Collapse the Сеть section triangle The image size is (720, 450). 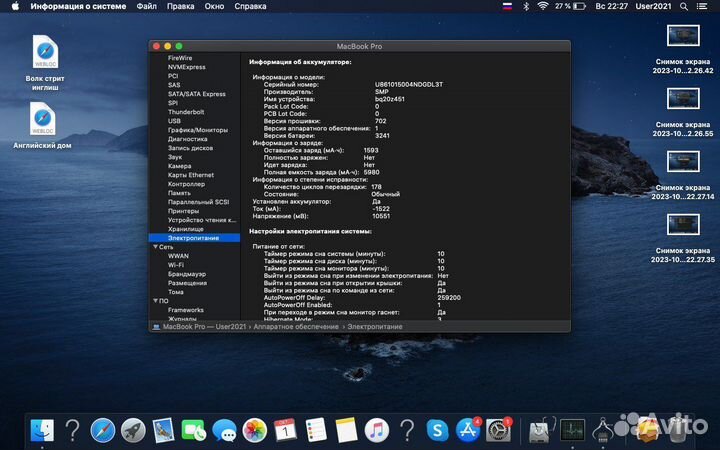click(x=155, y=247)
